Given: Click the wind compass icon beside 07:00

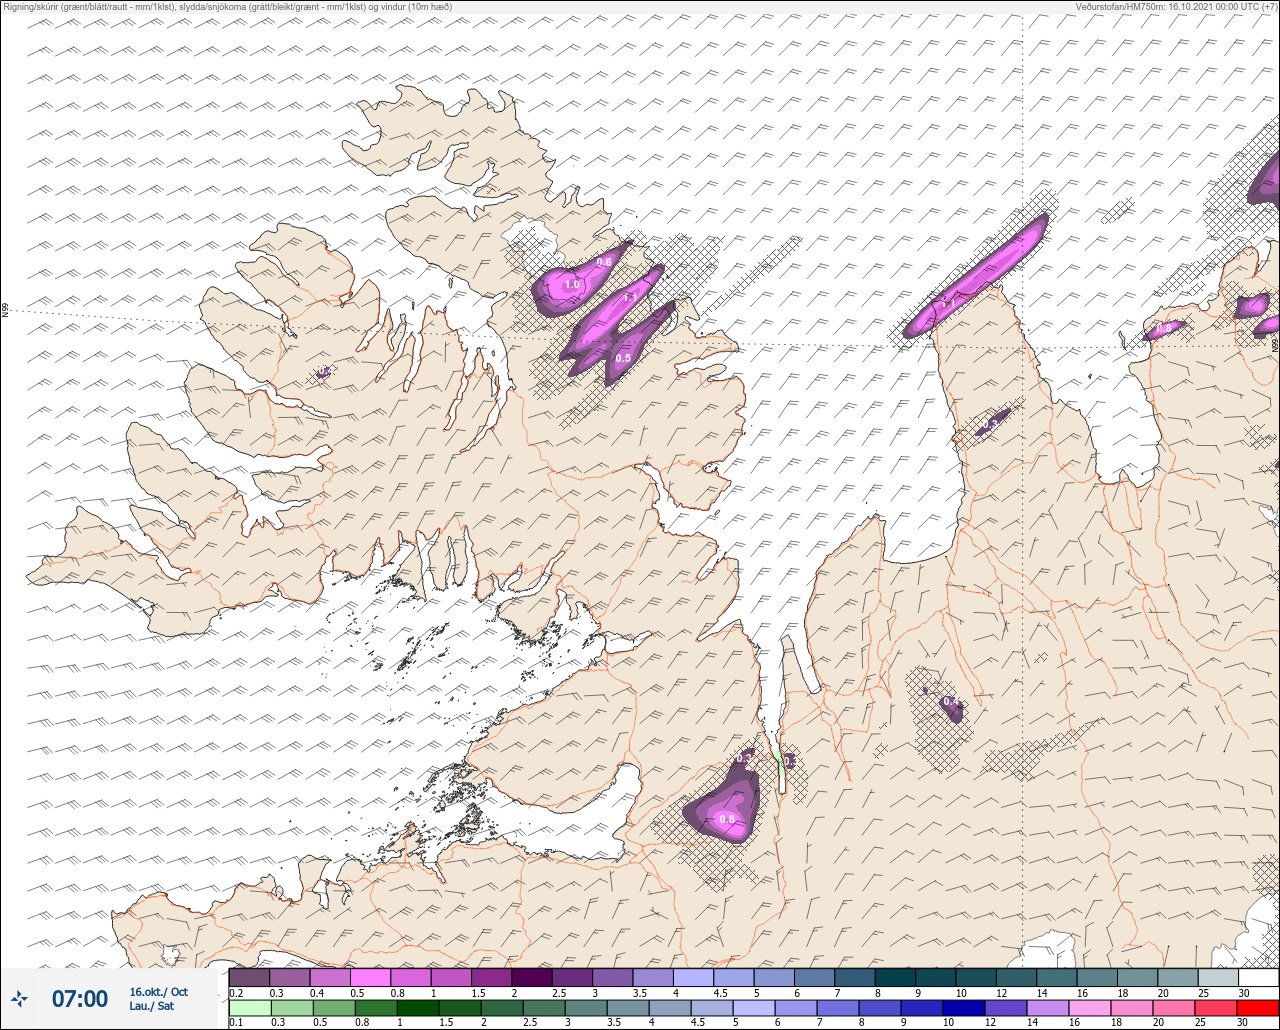Looking at the screenshot, I should coord(20,998).
